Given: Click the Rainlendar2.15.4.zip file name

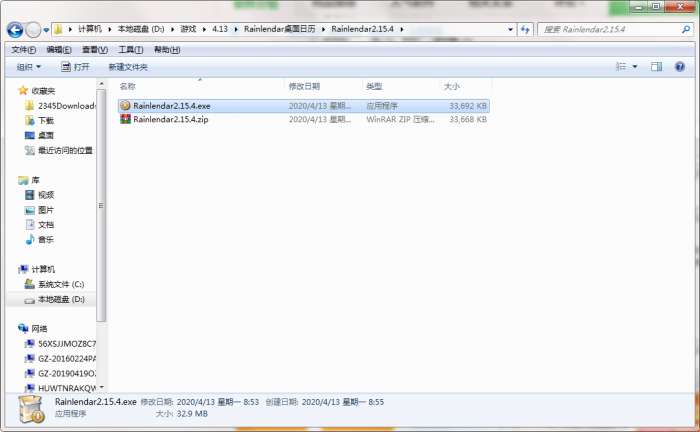Looking at the screenshot, I should click(x=171, y=119).
